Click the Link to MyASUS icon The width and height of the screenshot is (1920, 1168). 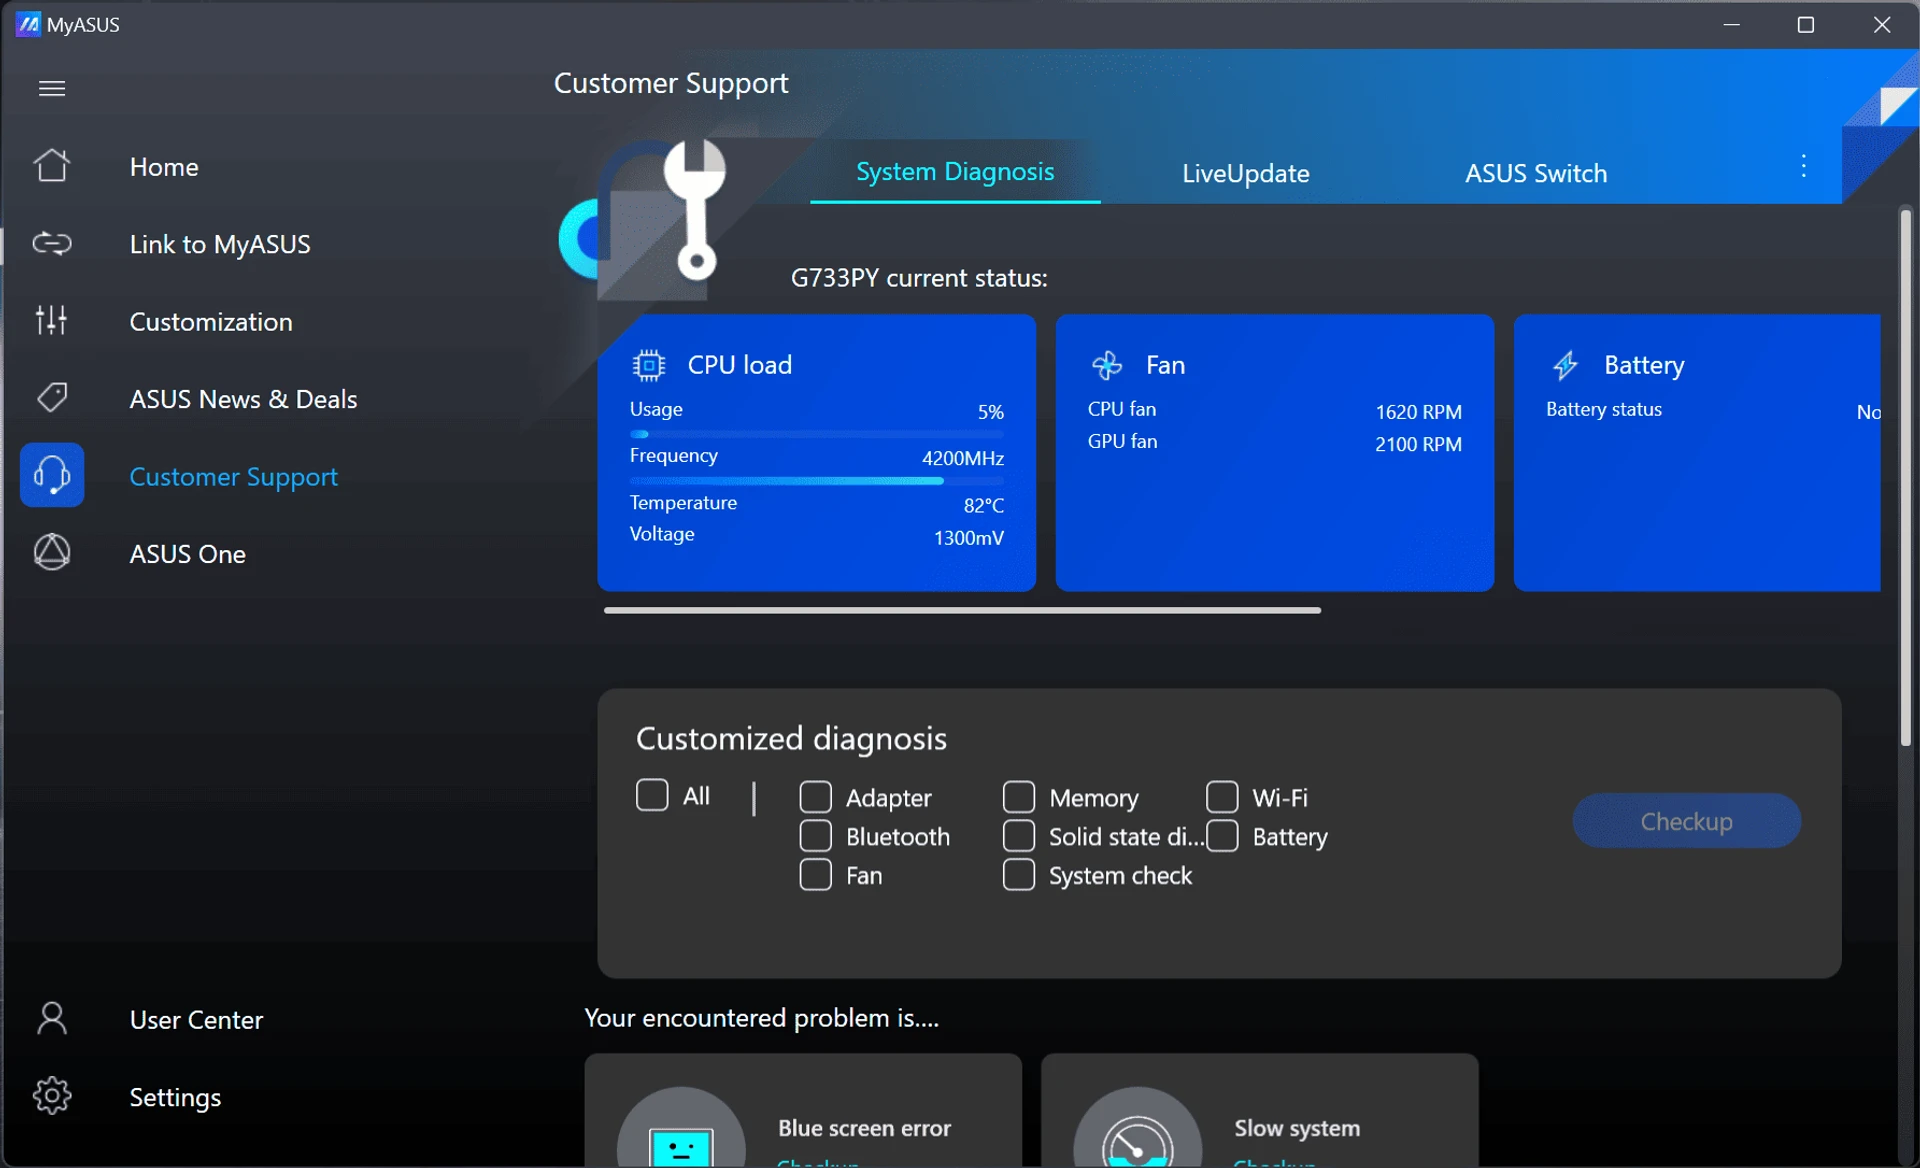[x=52, y=243]
